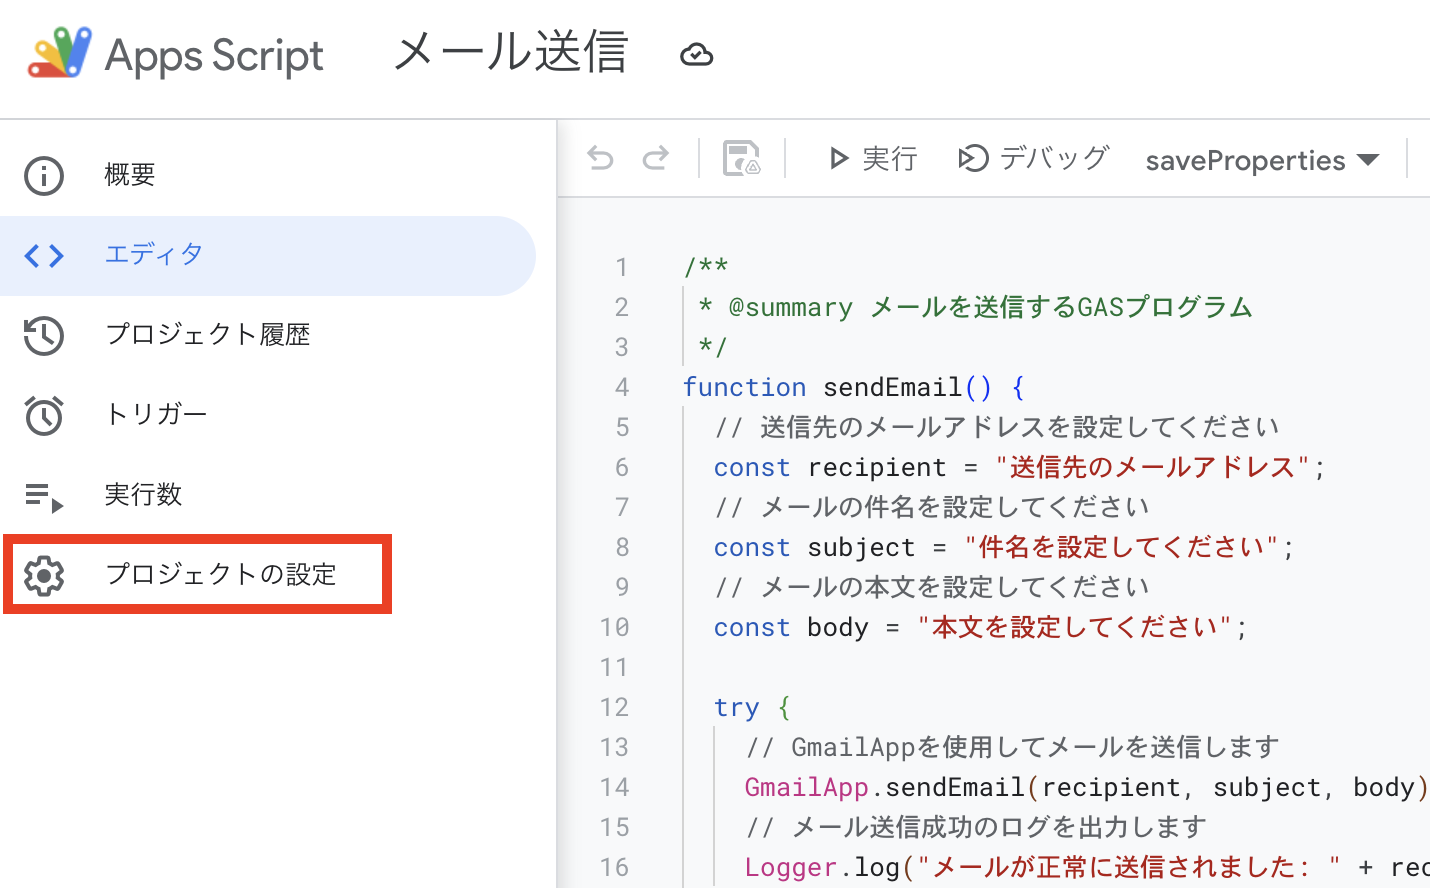Screen dimensions: 1430x888
Task: Select the エディタ code brackets icon
Action: point(44,256)
